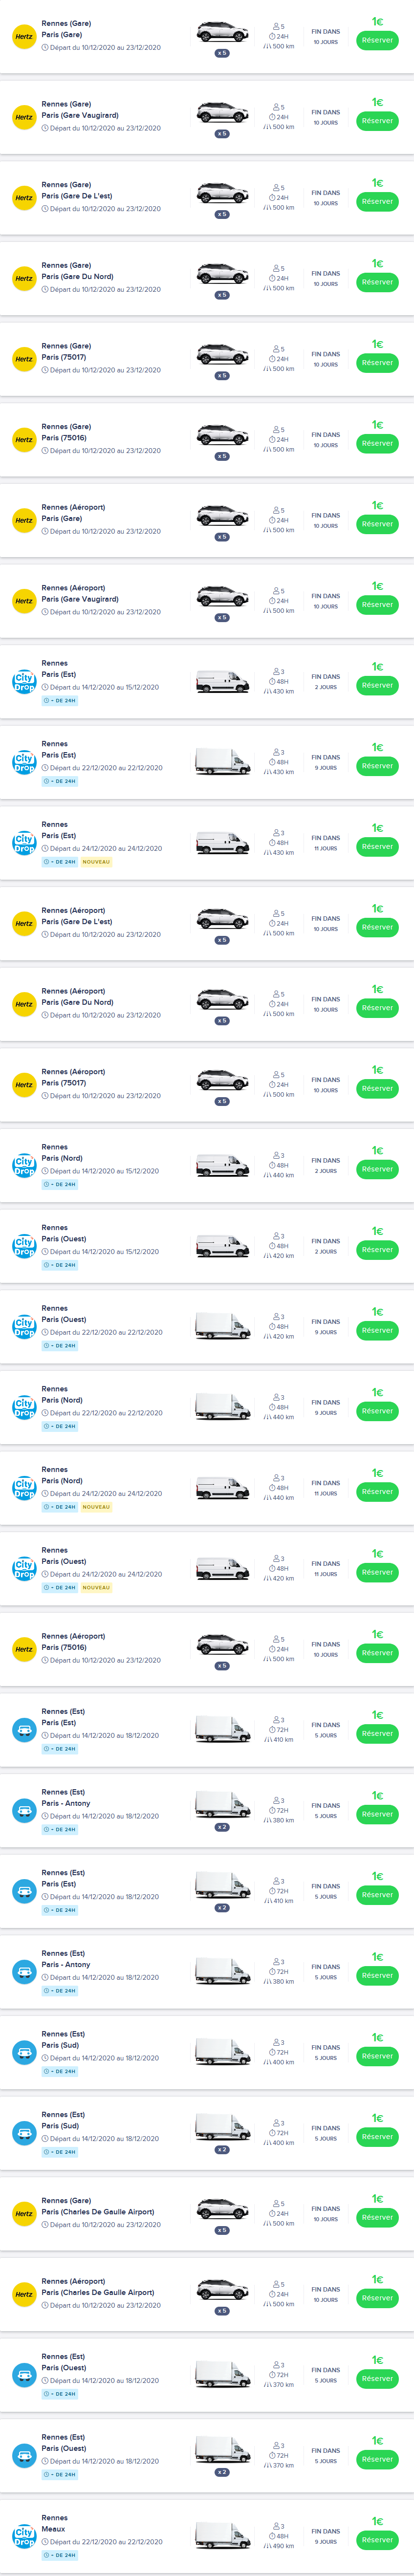Reserve the Rennes (Gare) to Paris (Gare) offer
The width and height of the screenshot is (414, 2576).
377,41
